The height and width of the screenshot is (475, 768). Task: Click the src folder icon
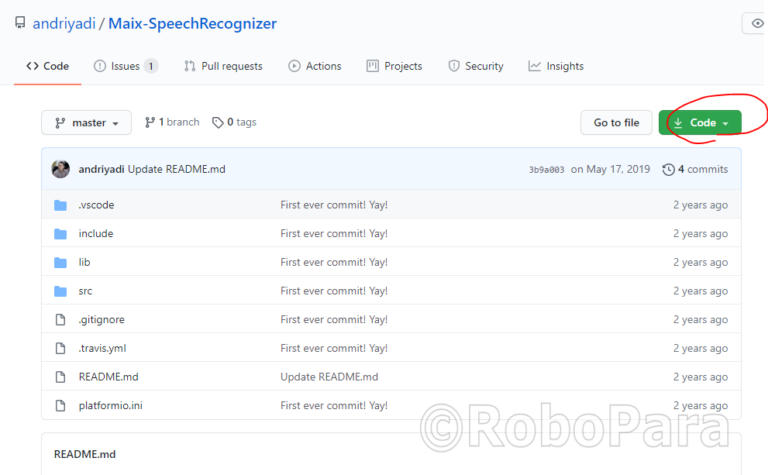click(x=60, y=291)
